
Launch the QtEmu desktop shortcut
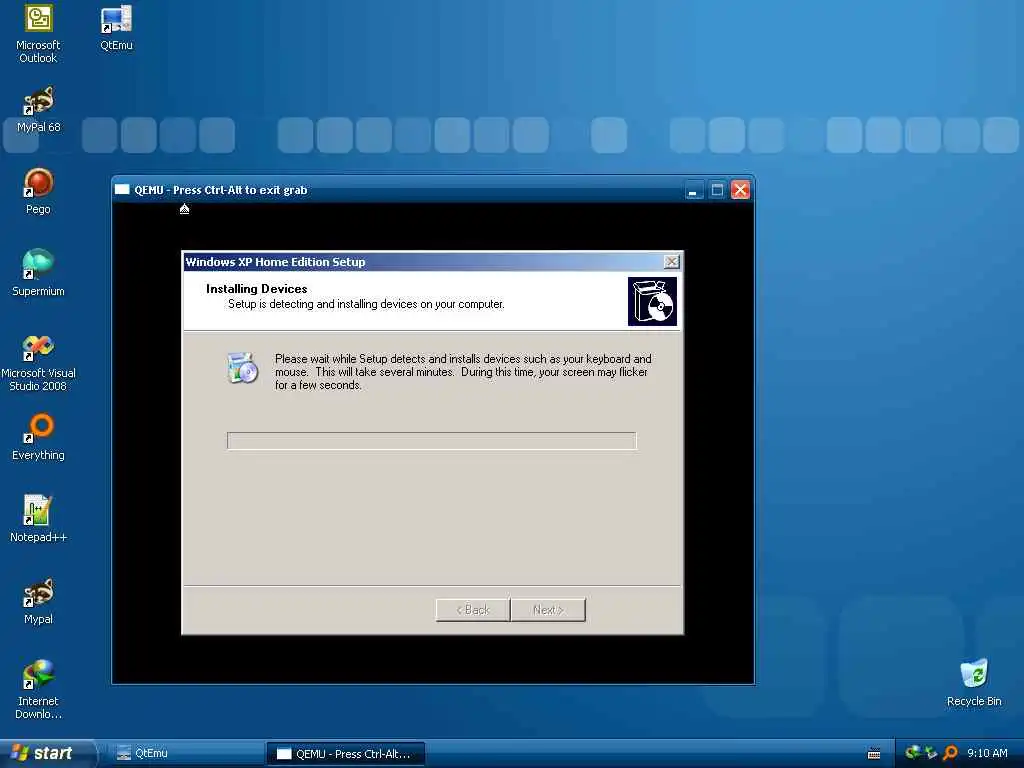[x=116, y=27]
